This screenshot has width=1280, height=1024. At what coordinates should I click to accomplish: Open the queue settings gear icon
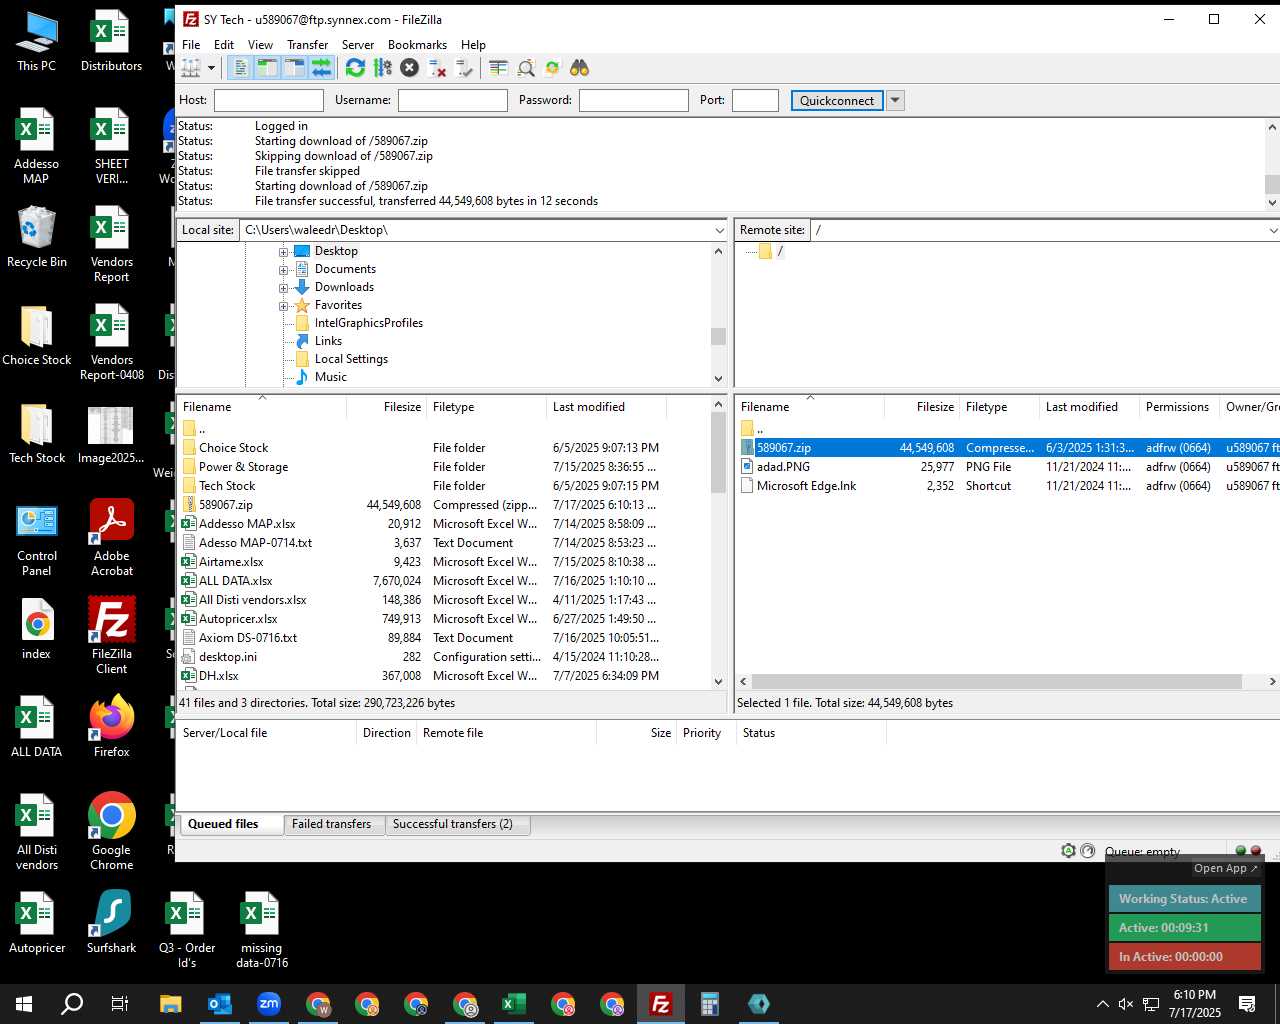coord(1068,851)
